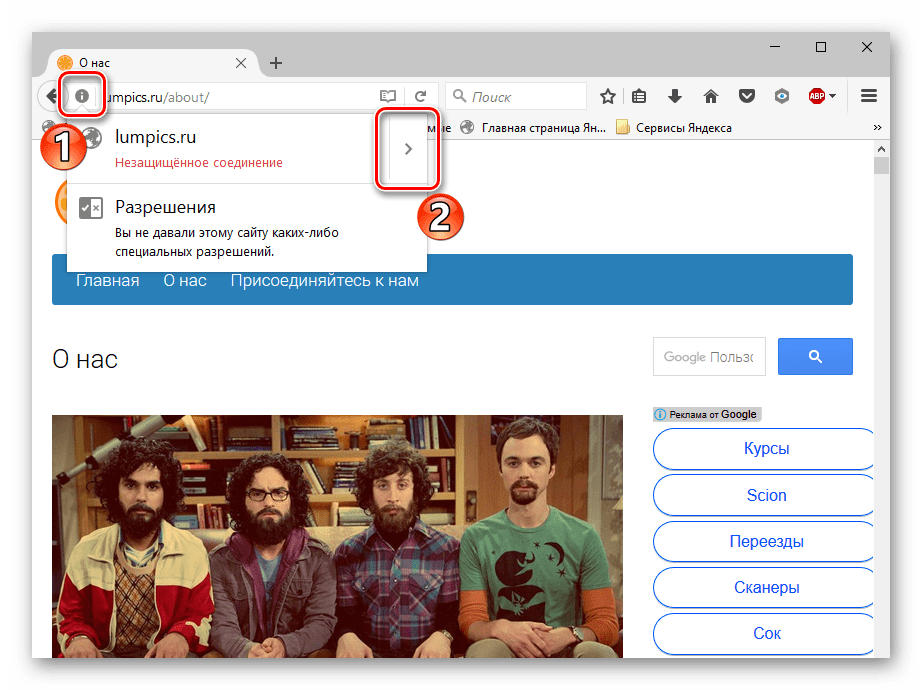Expand connection details chevron arrow

407,149
